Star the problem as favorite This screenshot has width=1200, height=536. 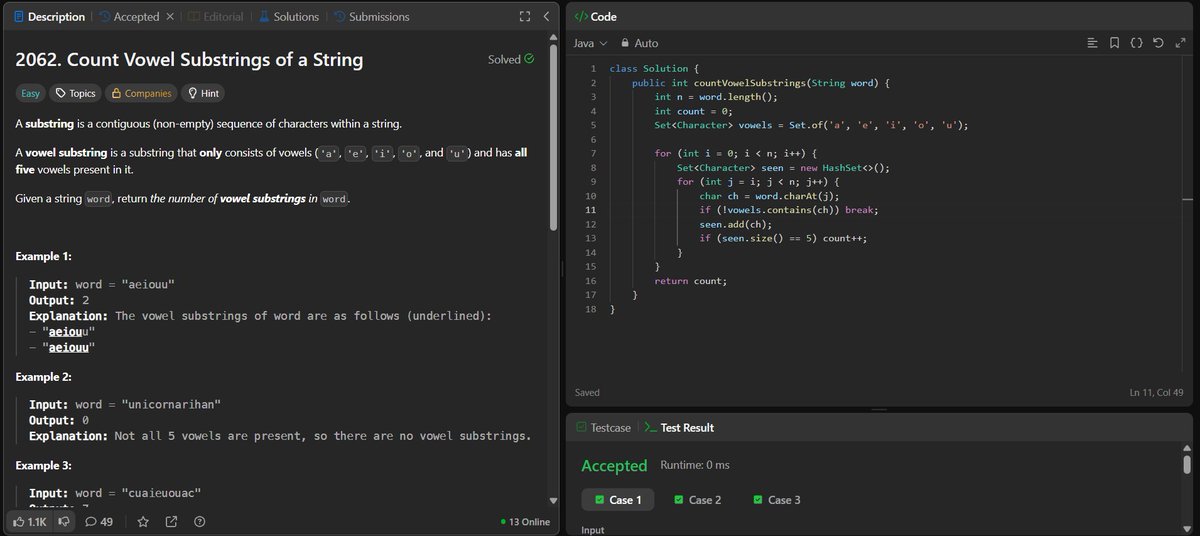coord(143,521)
